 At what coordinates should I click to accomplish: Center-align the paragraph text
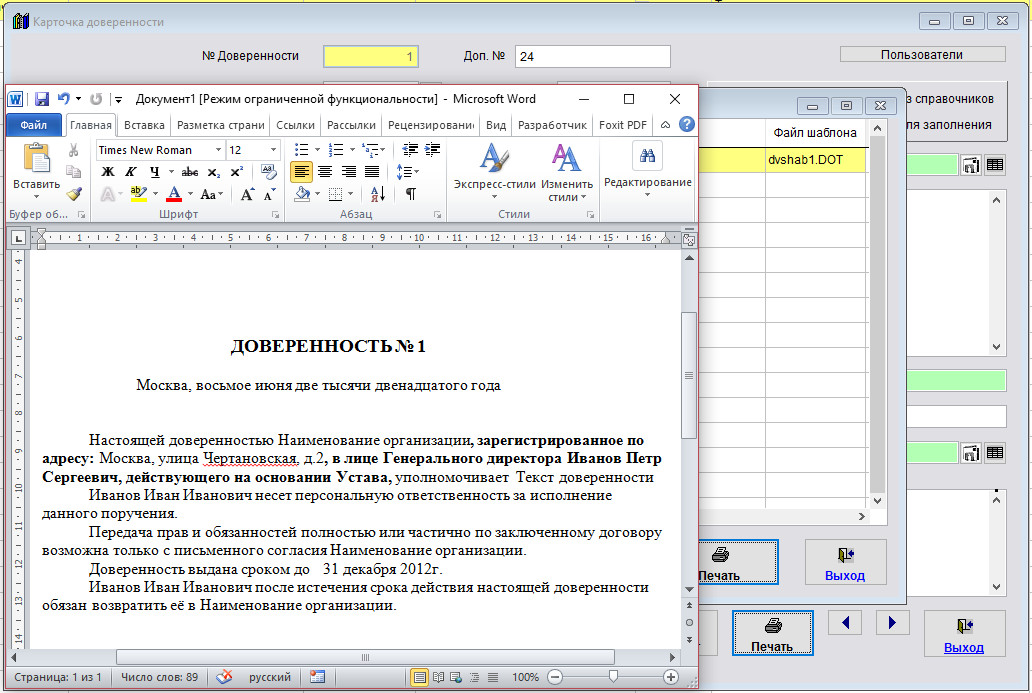coord(325,172)
